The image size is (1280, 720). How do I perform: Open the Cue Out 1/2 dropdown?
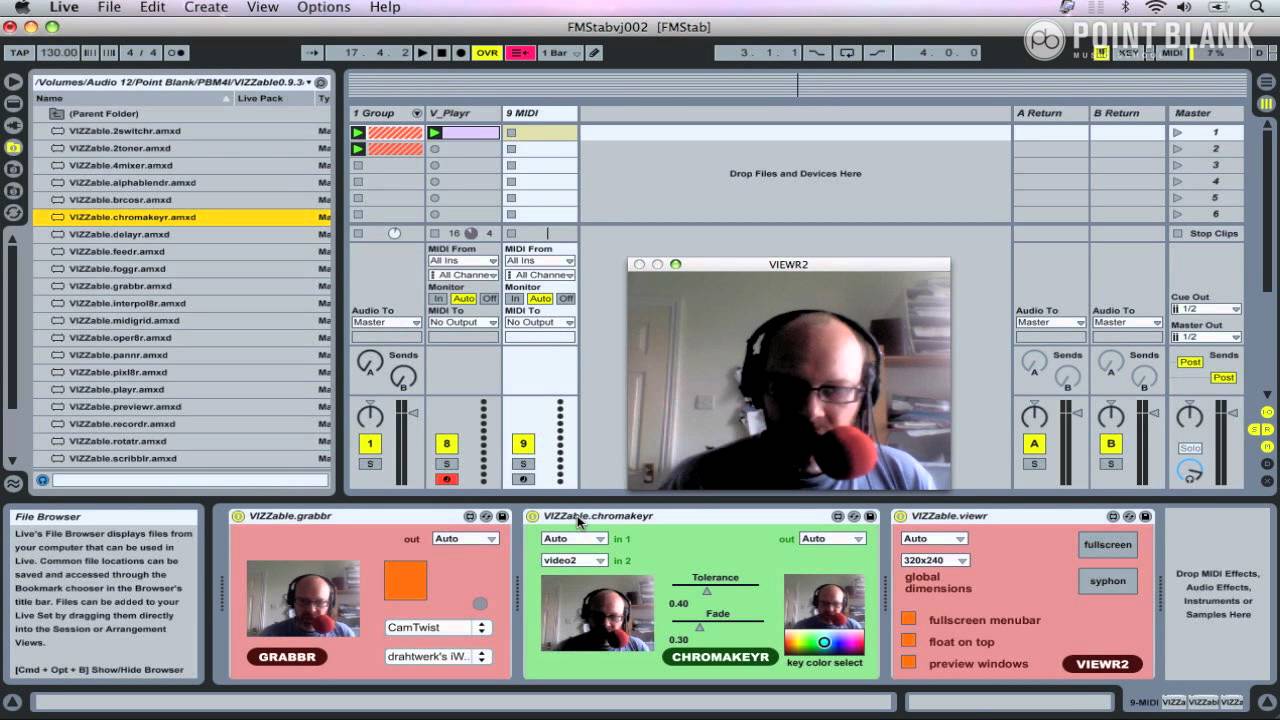[1206, 309]
